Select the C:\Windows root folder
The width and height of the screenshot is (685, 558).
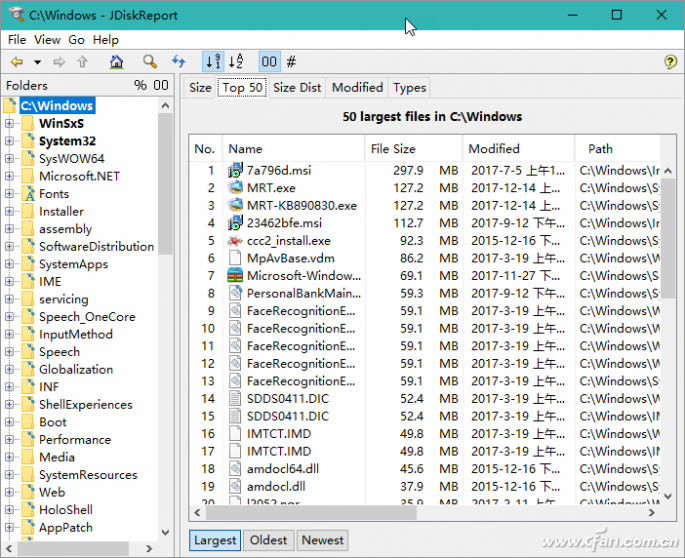coord(57,106)
